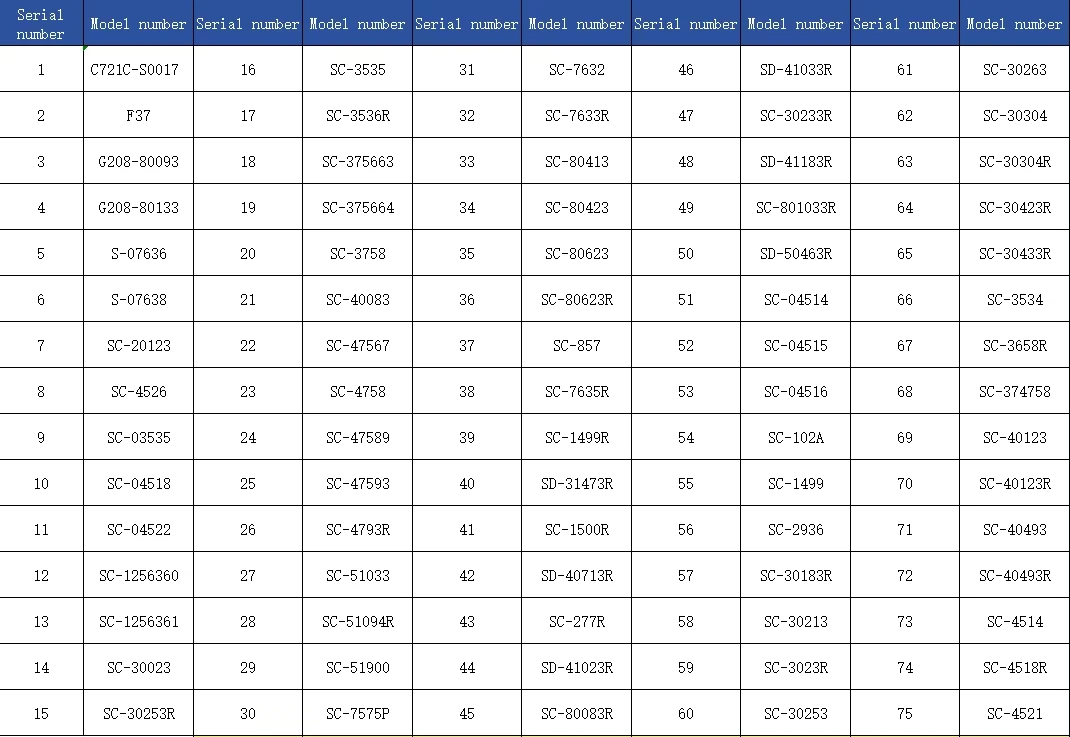The height and width of the screenshot is (737, 1070).
Task: Select model SD-31473R
Action: point(577,483)
